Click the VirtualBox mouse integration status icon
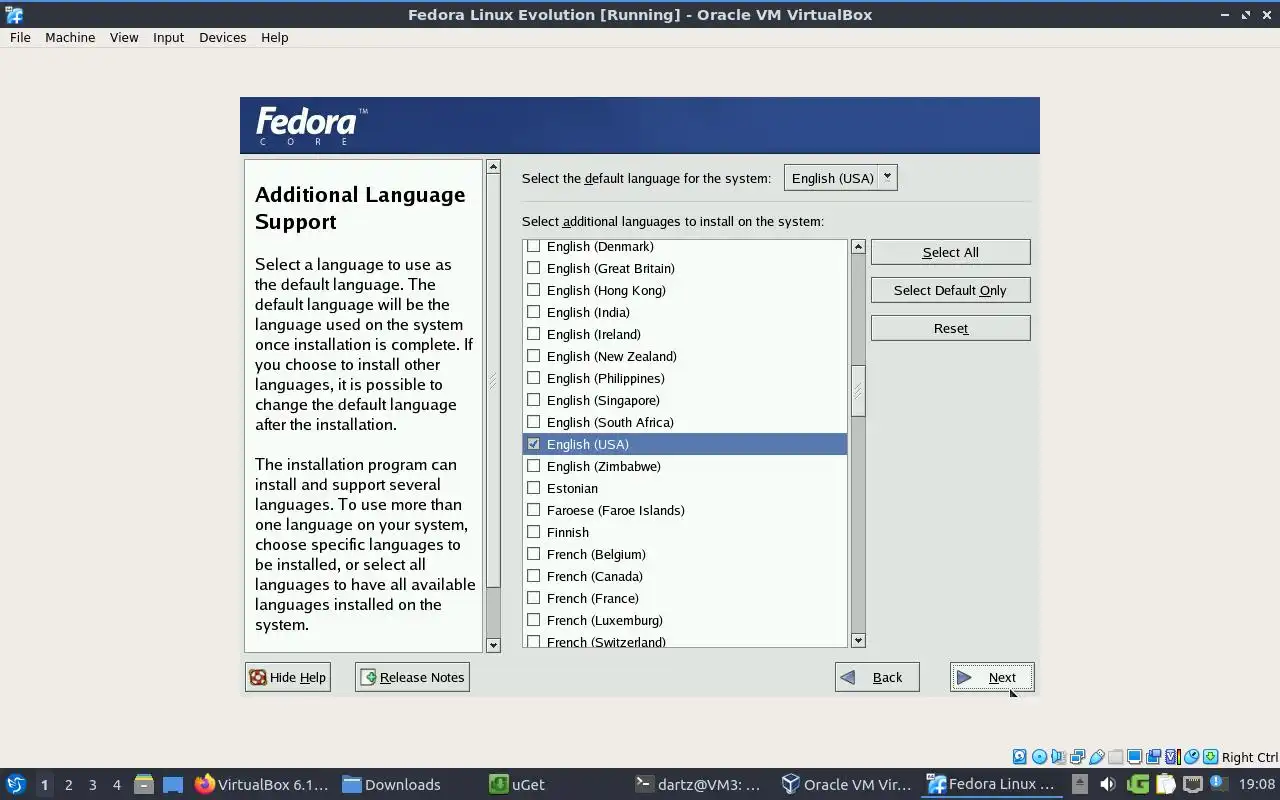Screen dimensions: 1280x800 point(1191,757)
